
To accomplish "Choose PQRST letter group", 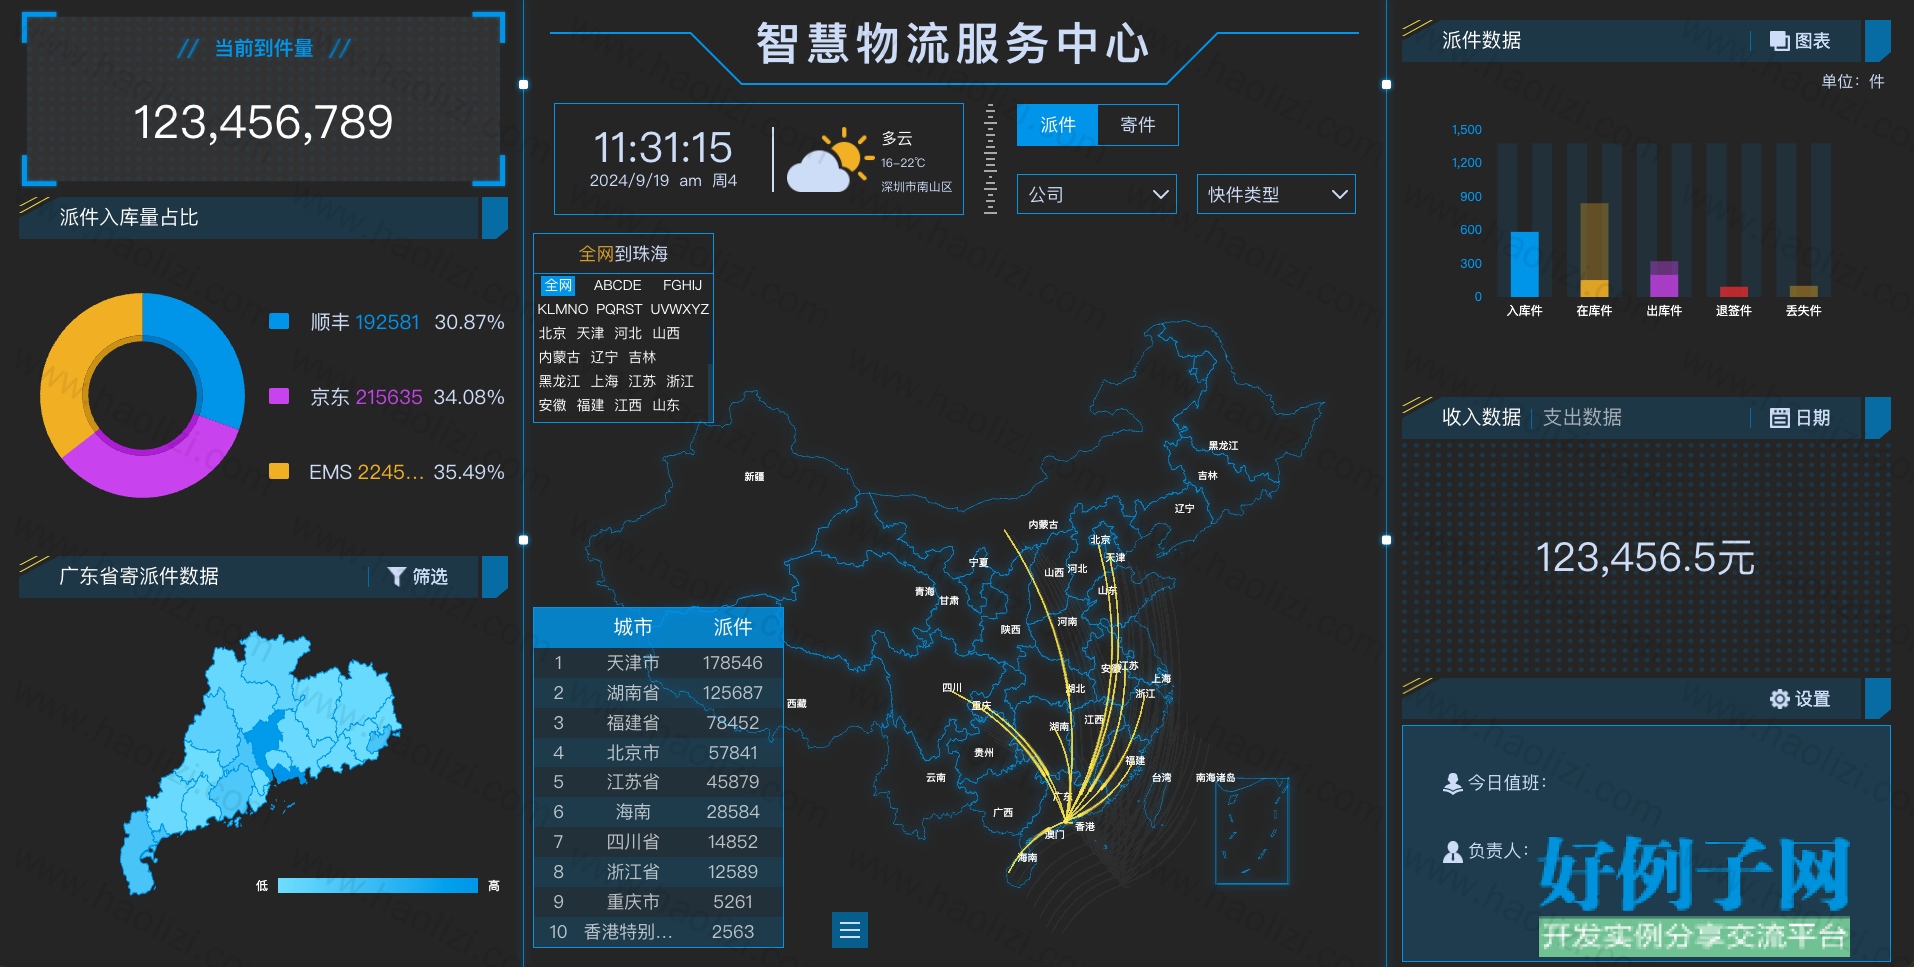I will pos(619,310).
